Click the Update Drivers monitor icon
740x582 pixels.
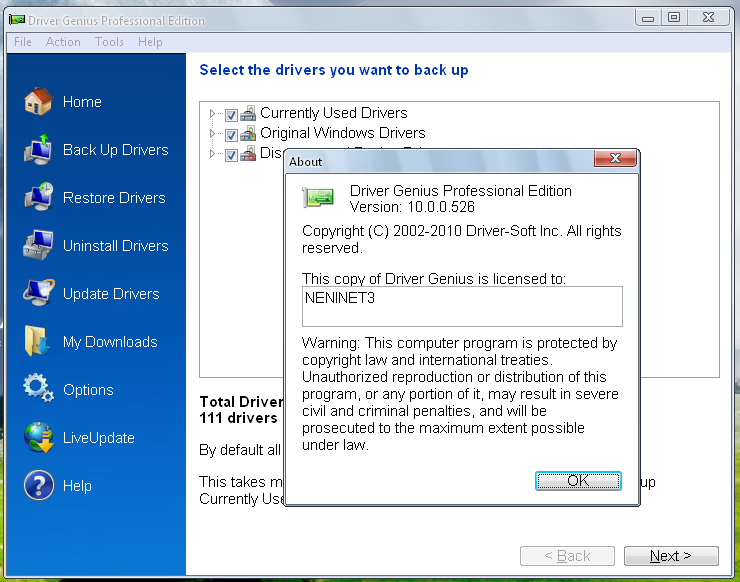click(38, 293)
